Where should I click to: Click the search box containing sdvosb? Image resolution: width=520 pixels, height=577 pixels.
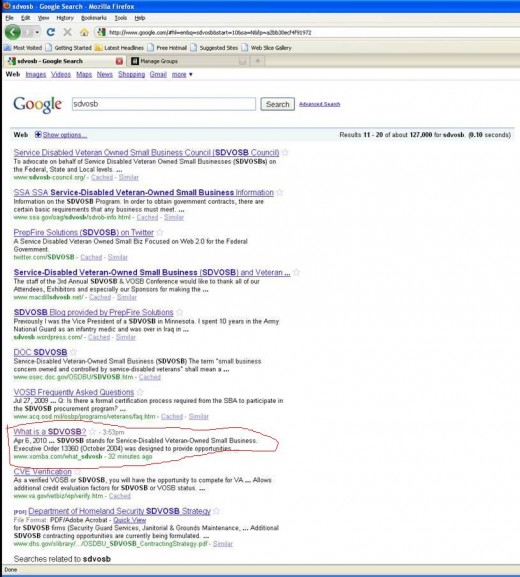click(x=164, y=104)
